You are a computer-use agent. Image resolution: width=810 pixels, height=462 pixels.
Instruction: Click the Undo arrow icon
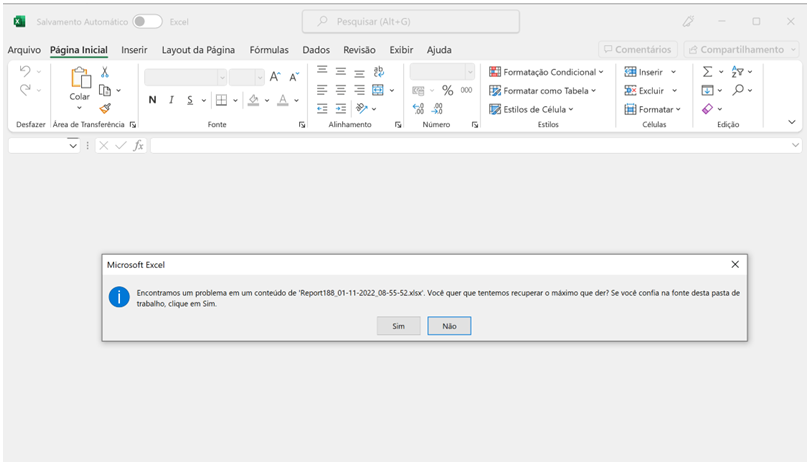(25, 71)
